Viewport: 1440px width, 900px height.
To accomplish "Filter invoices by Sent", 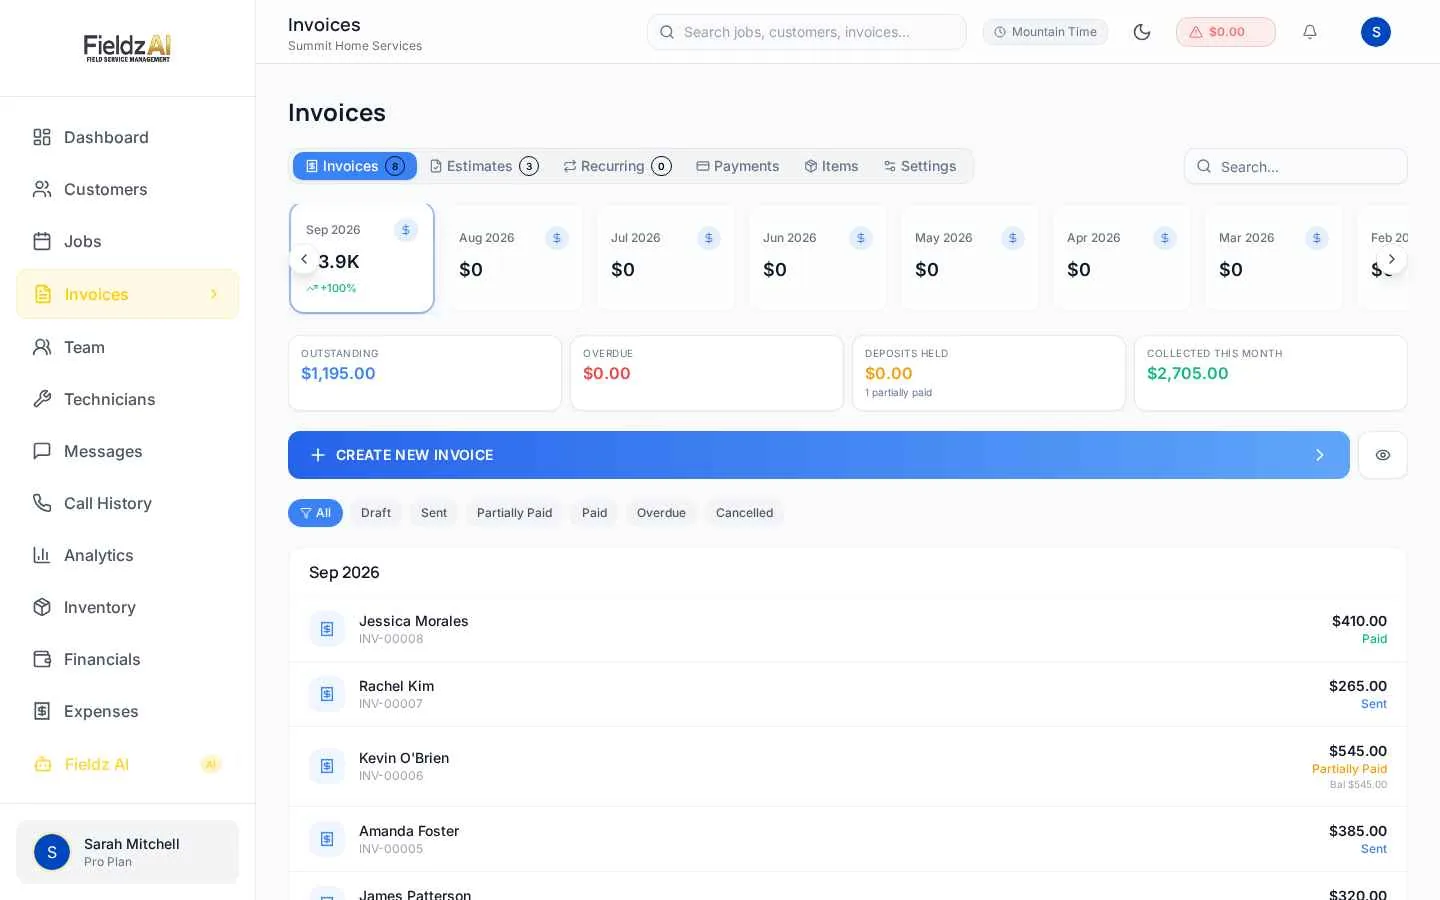I will click(x=434, y=513).
